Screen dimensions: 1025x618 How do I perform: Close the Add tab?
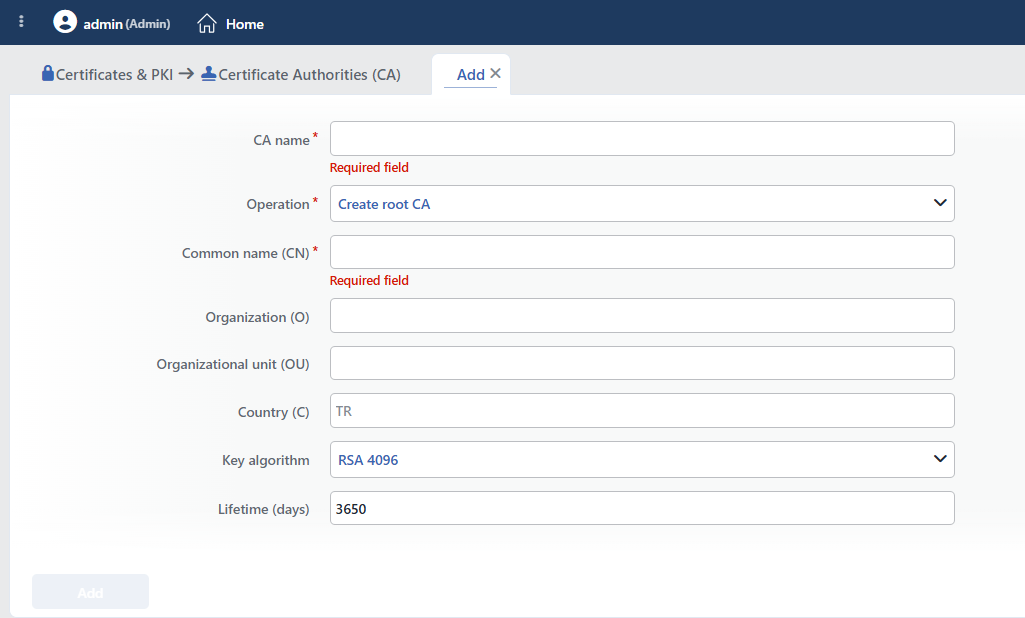coord(496,73)
